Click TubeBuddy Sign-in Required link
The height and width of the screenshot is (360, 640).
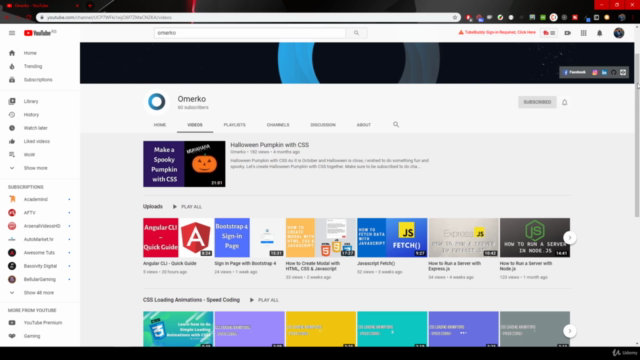[x=497, y=32]
